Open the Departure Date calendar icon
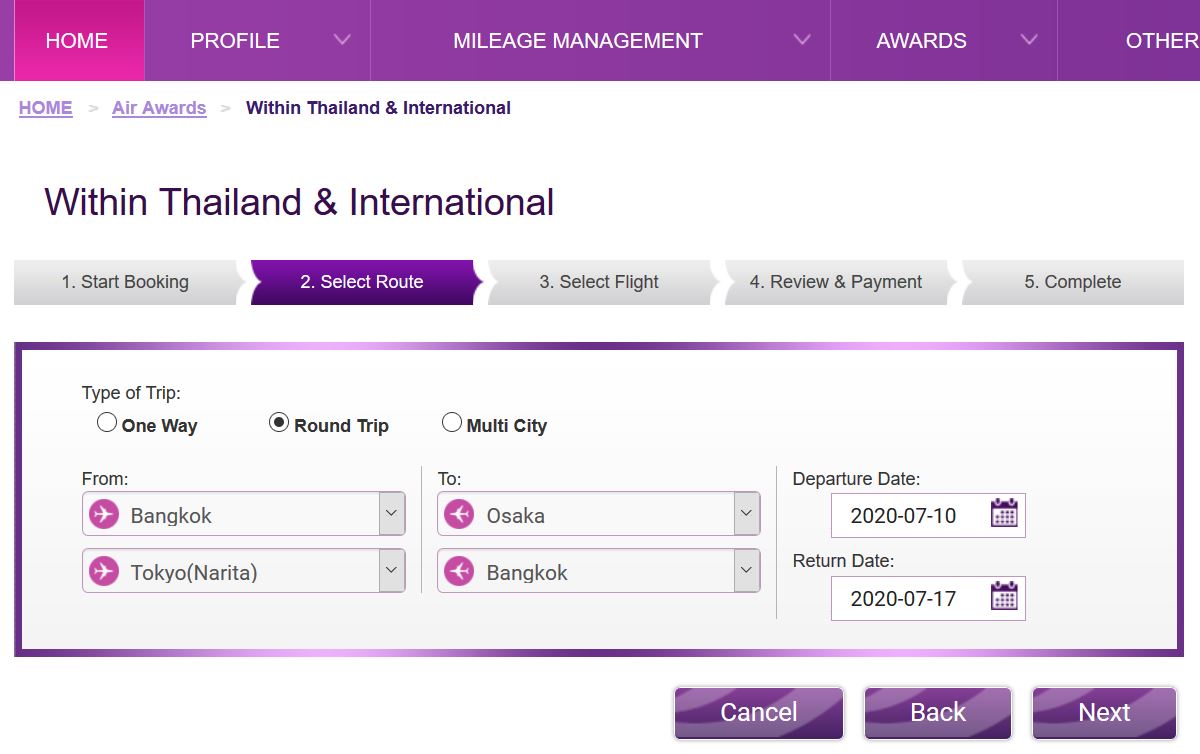This screenshot has width=1200, height=754. (1003, 514)
